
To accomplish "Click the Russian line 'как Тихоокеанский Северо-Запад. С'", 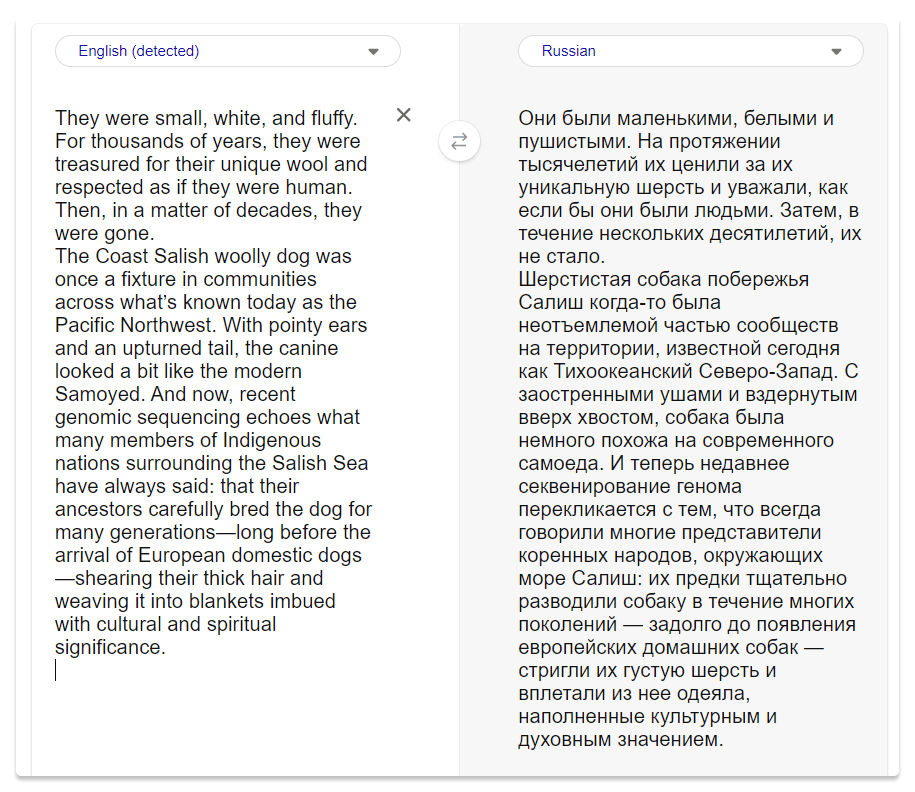I will [688, 371].
